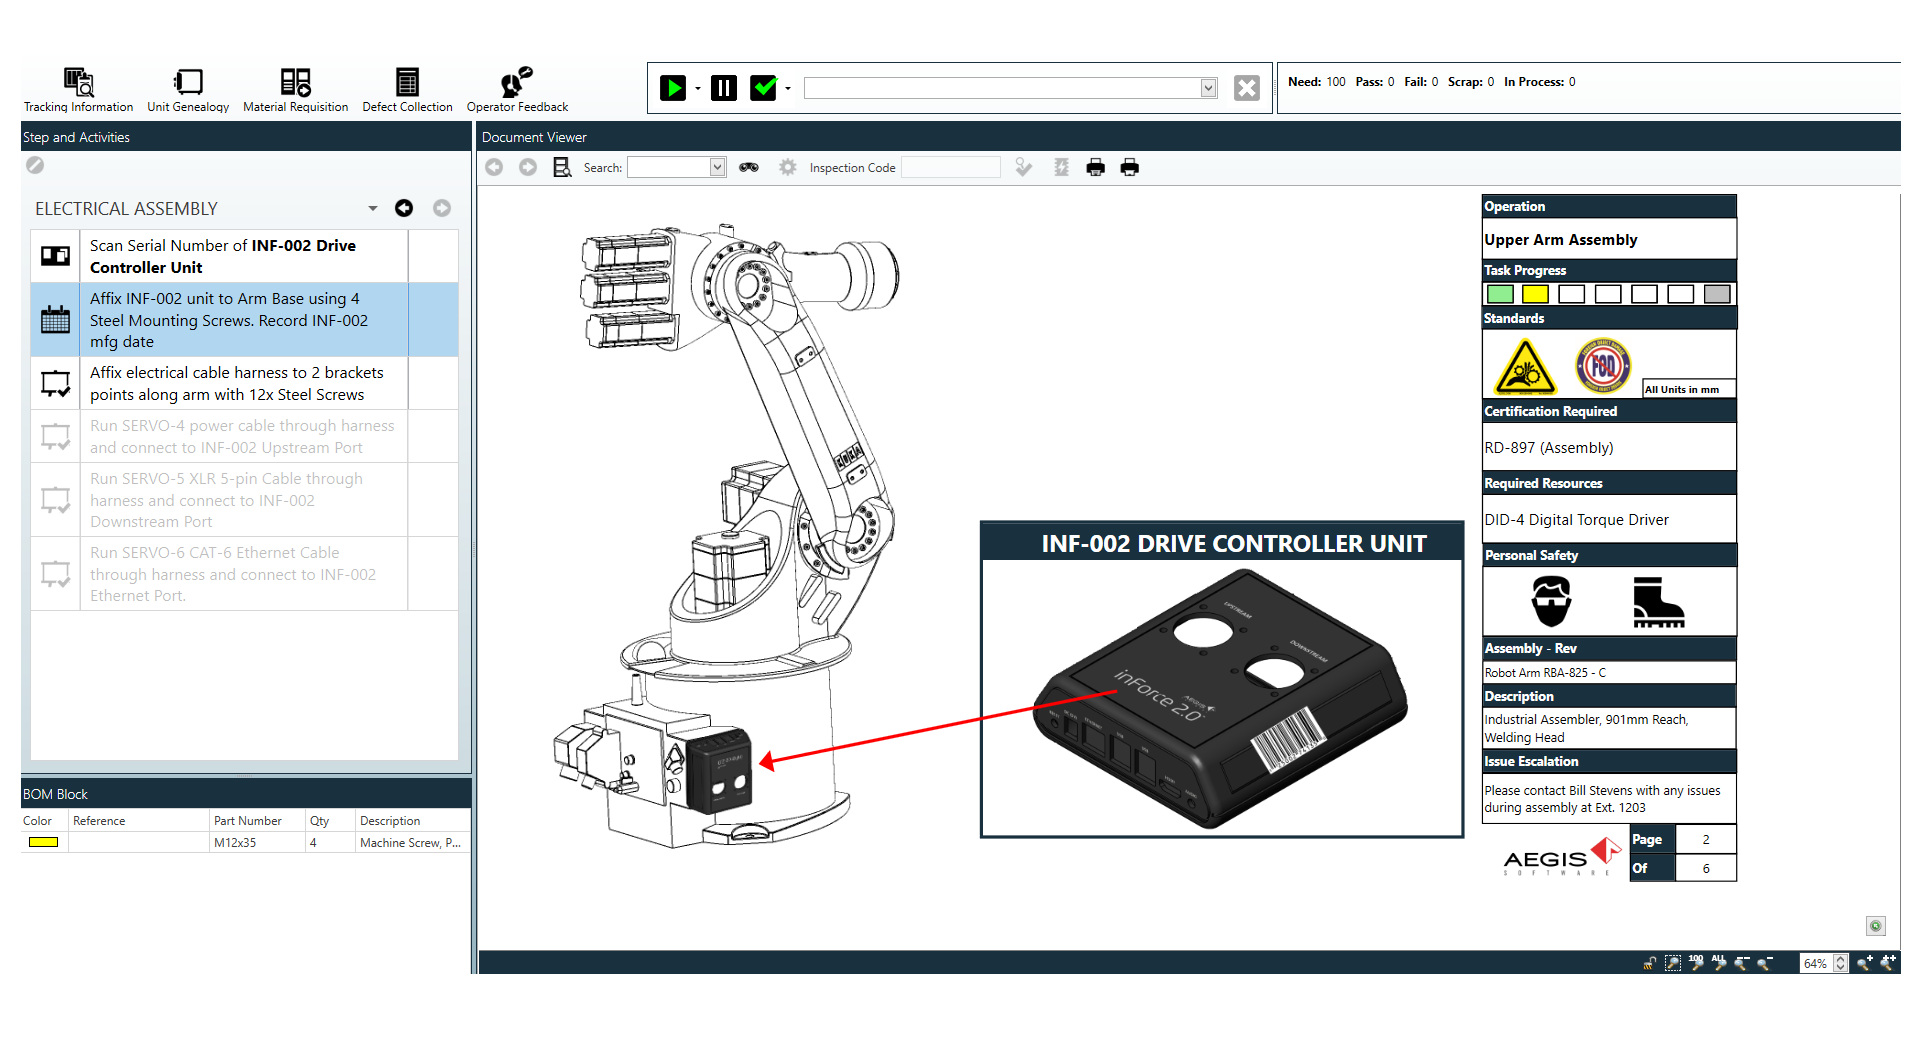Click the lightning document icon
The width and height of the screenshot is (1920, 1040).
(1061, 167)
